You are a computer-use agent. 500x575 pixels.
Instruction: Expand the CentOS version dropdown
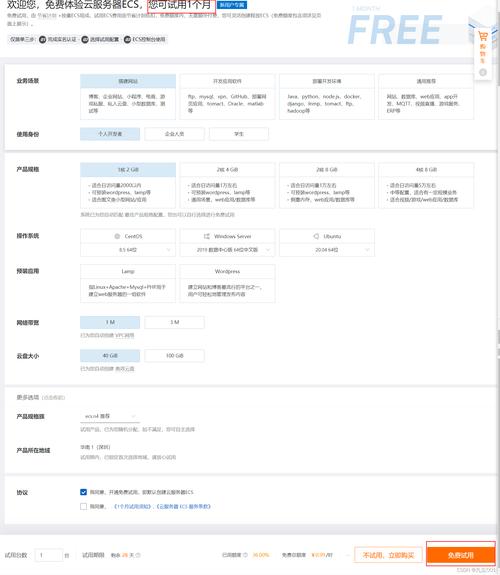[128, 250]
